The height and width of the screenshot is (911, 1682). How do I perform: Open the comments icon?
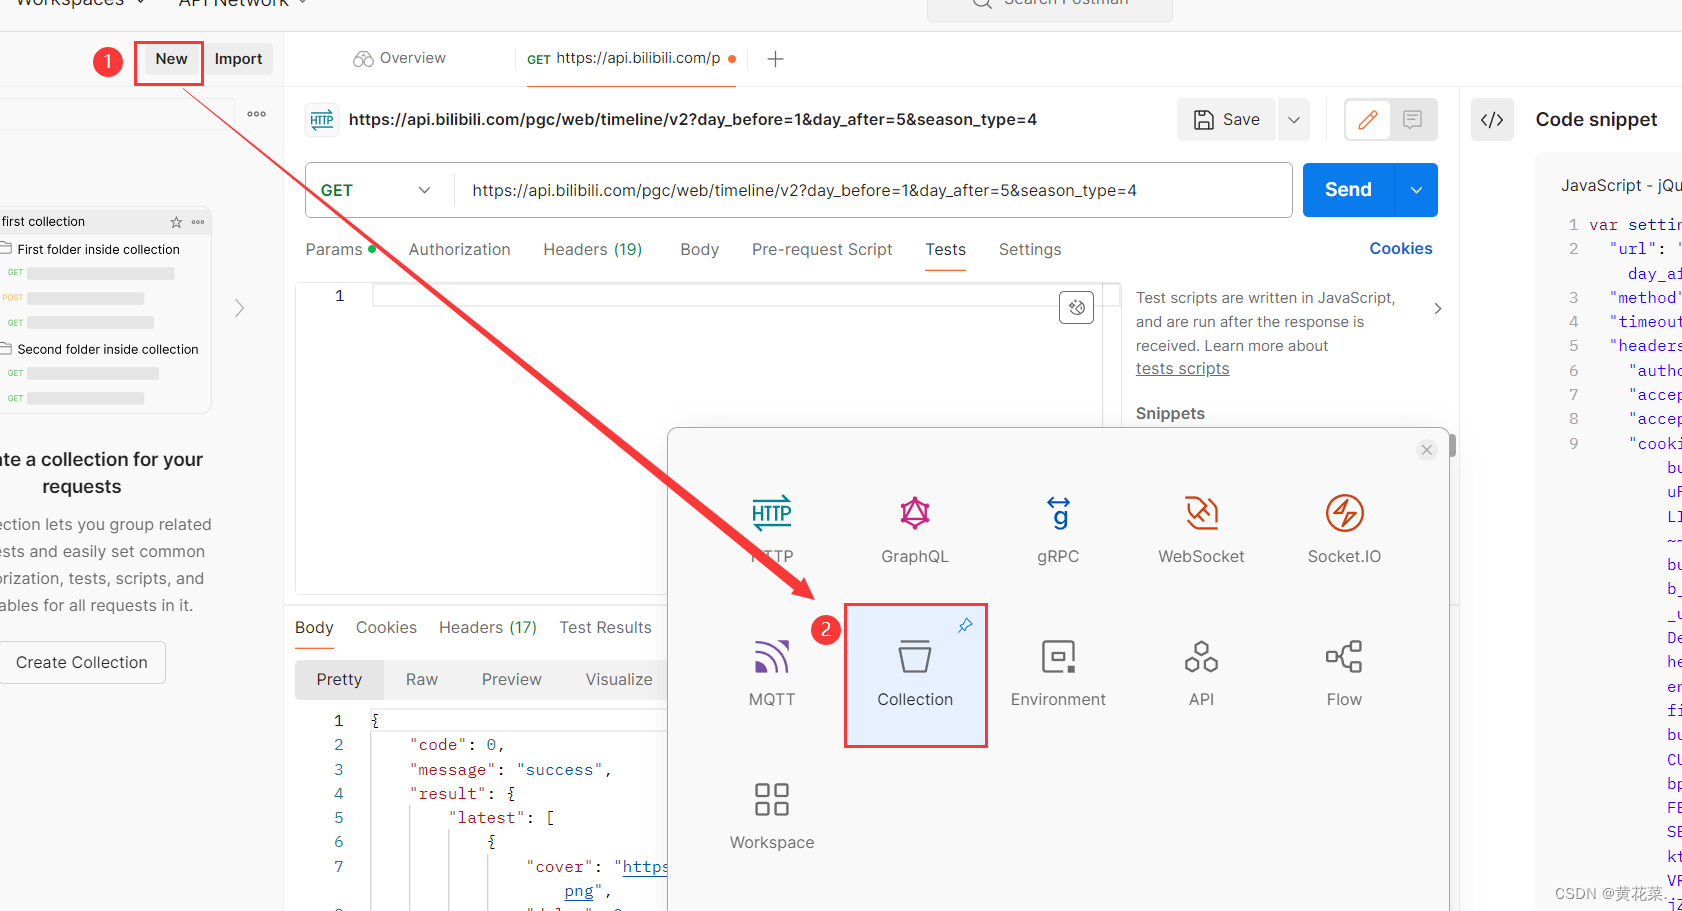(x=1413, y=120)
